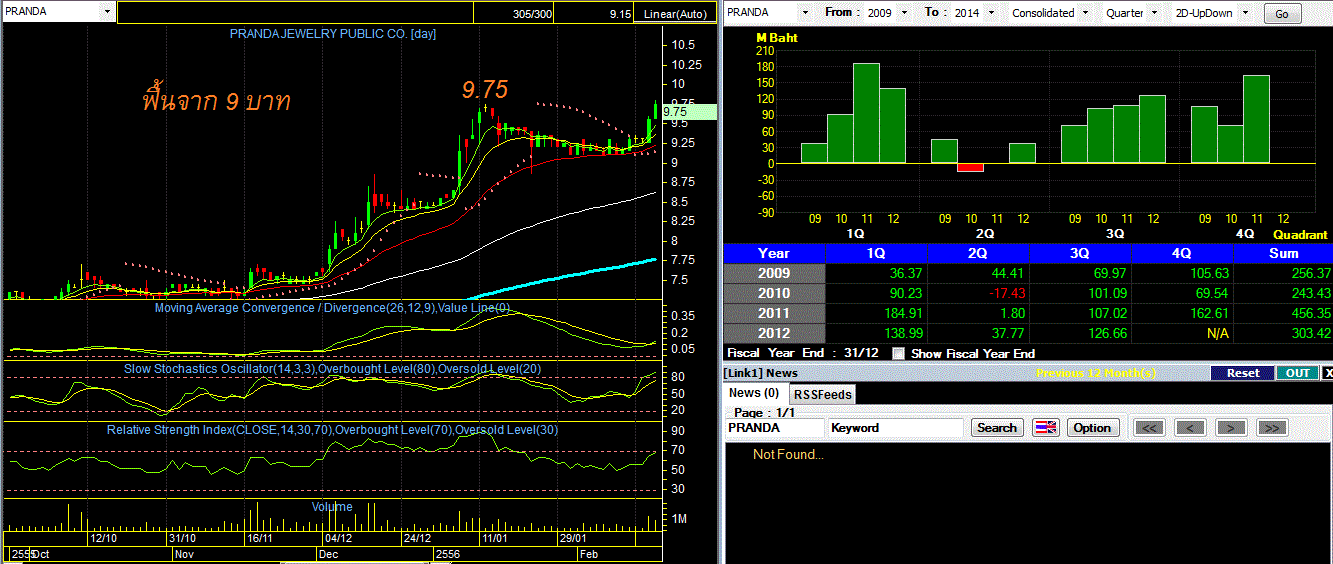Click the 2Q column header

coord(978,253)
